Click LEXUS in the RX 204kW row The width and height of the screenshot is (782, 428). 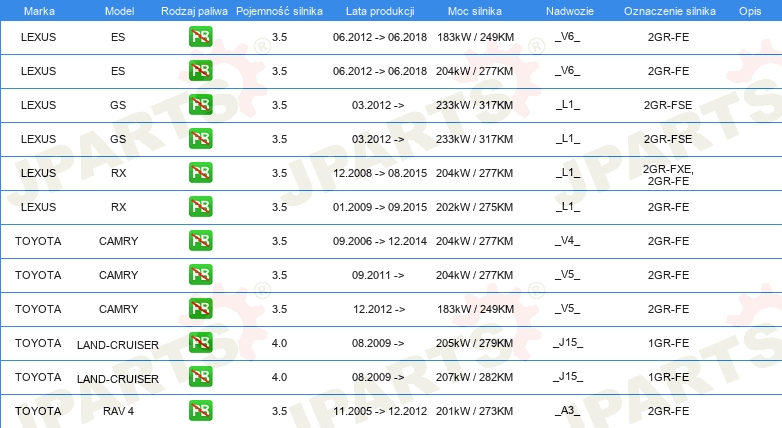point(38,173)
